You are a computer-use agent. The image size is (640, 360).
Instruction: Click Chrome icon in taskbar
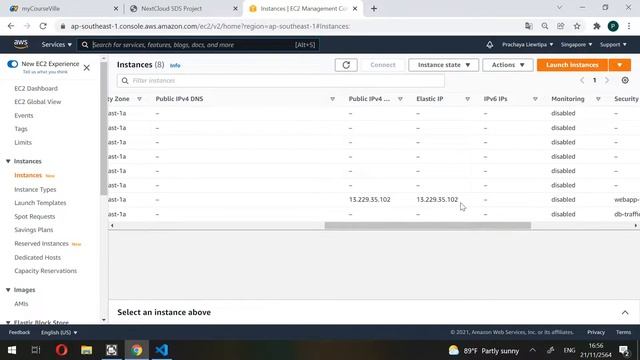[x=137, y=350]
